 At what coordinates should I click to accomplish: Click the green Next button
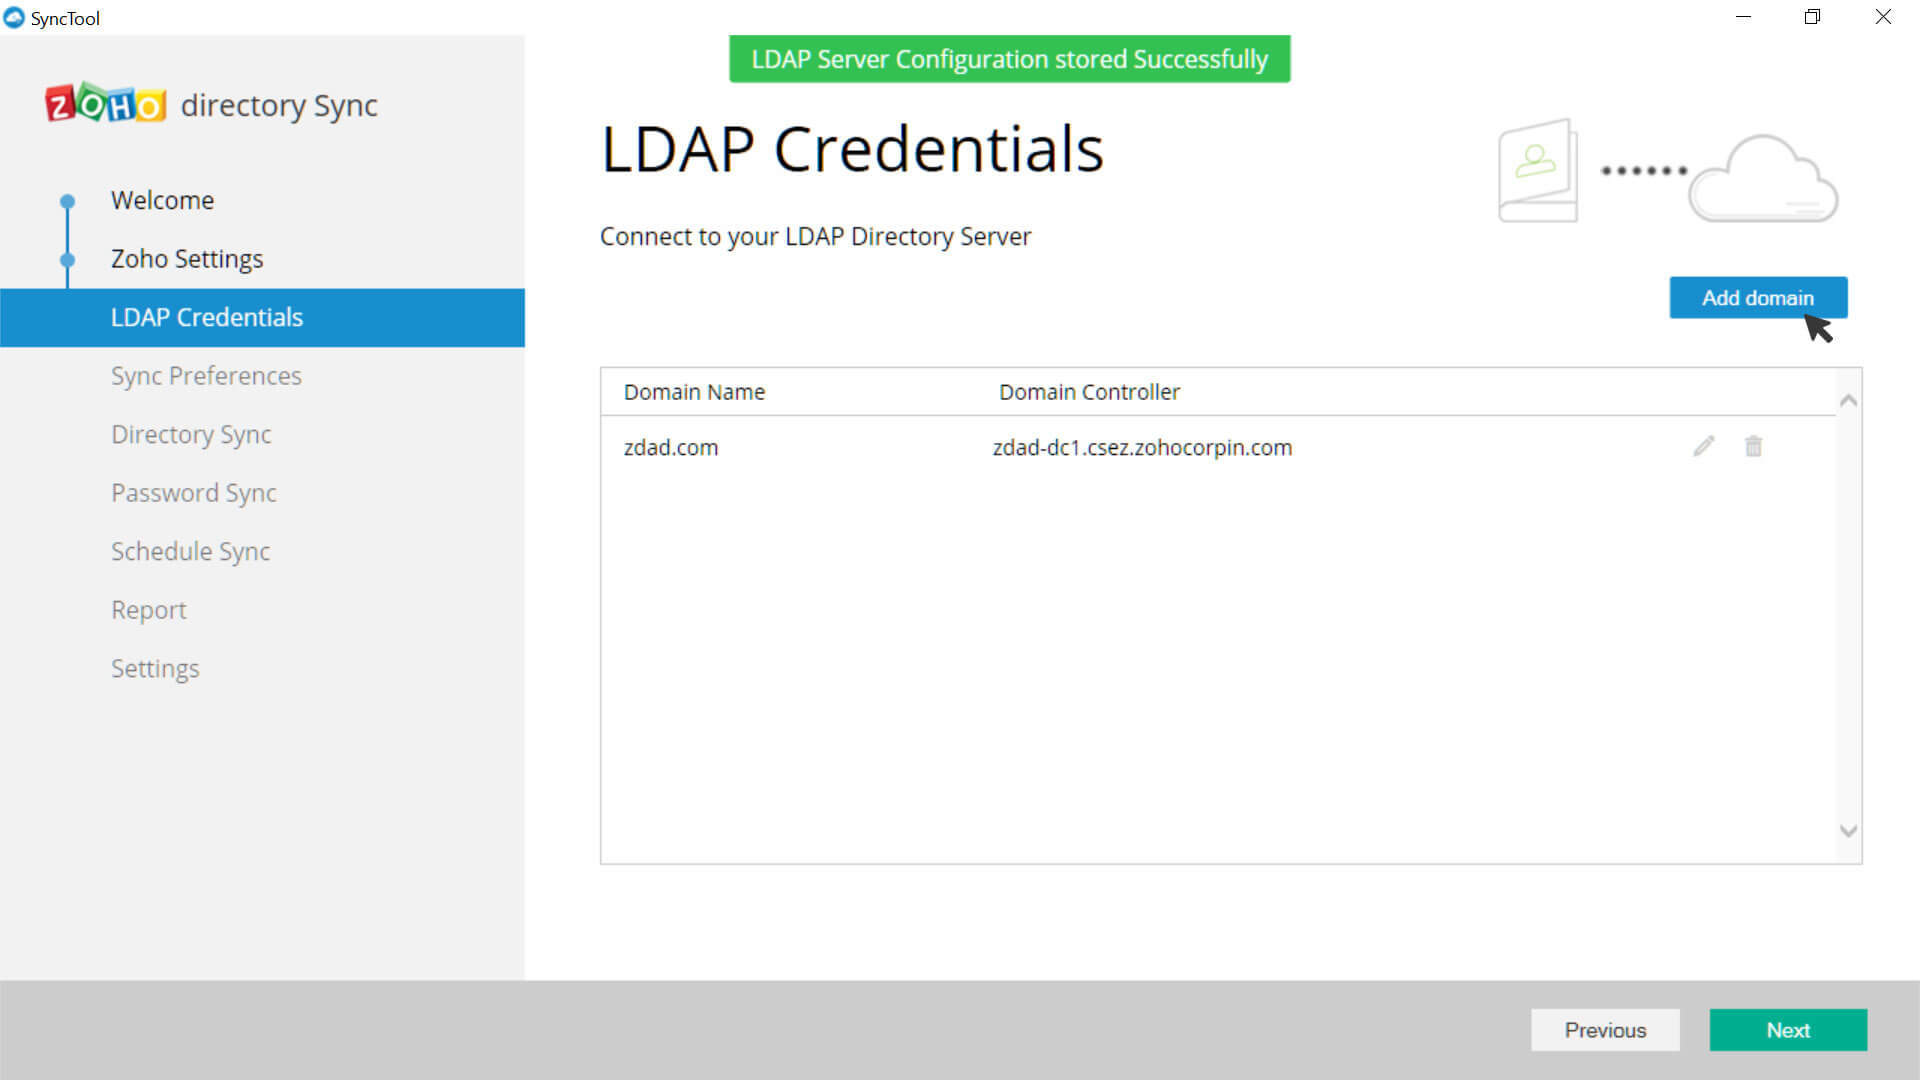[x=1788, y=1030]
